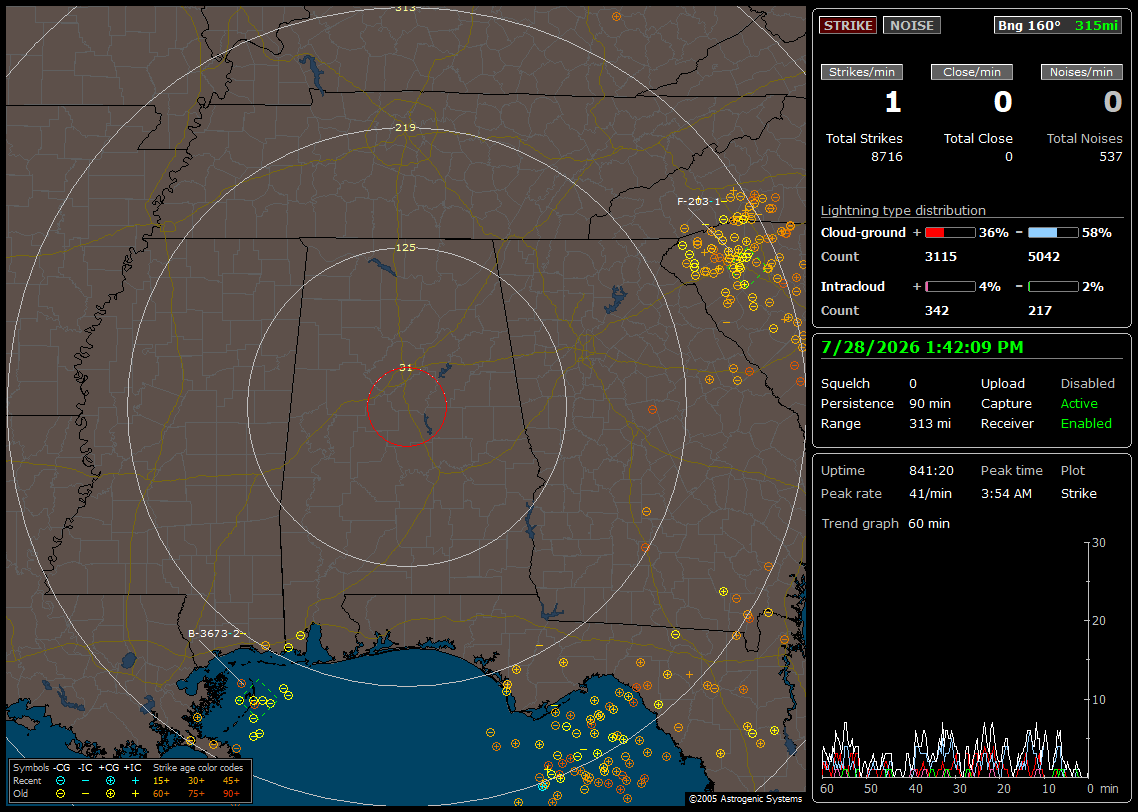
Task: Click the date and time 7/28/2026 1:42:09 PM
Action: tap(922, 348)
